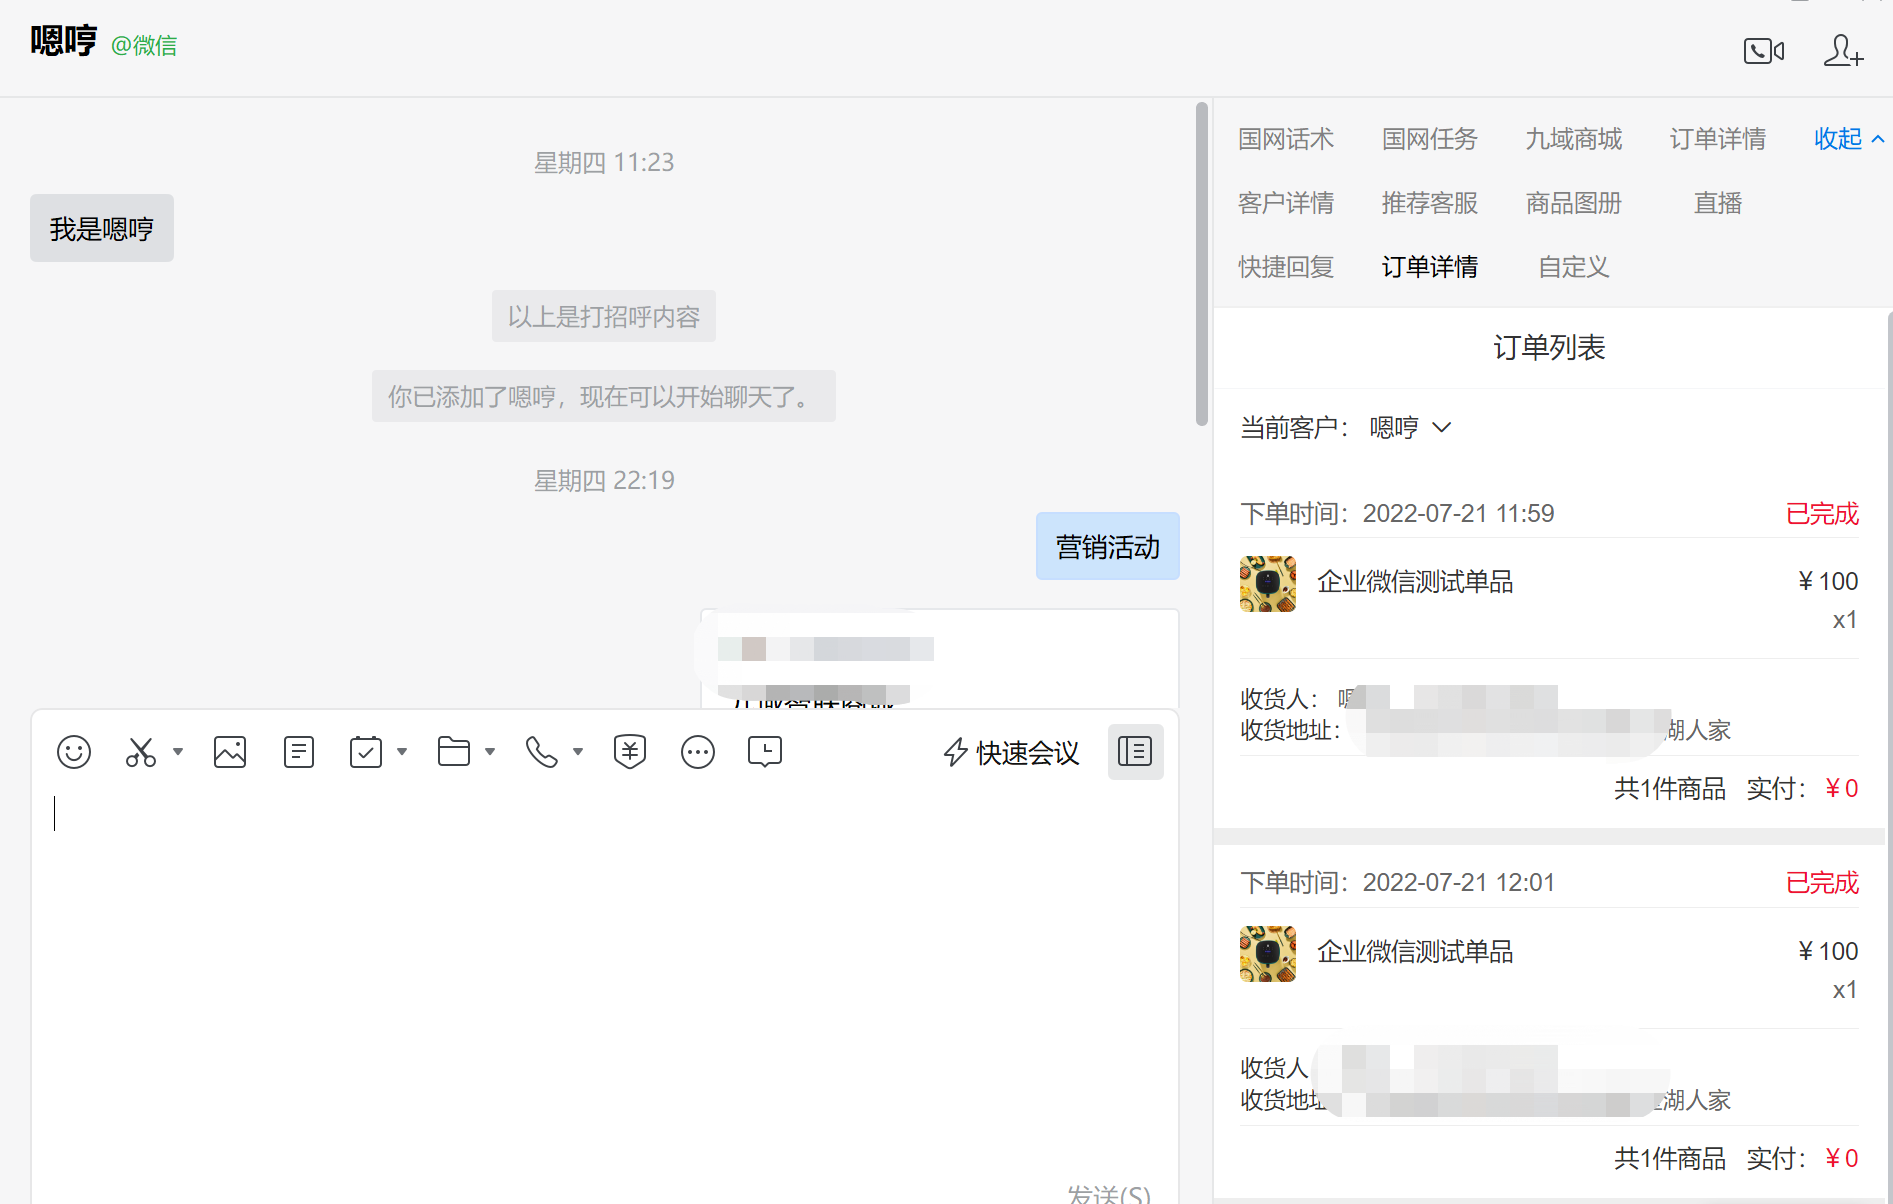Click 企业微信测试单品 in 12:01 order
1893x1204 pixels.
1415,952
